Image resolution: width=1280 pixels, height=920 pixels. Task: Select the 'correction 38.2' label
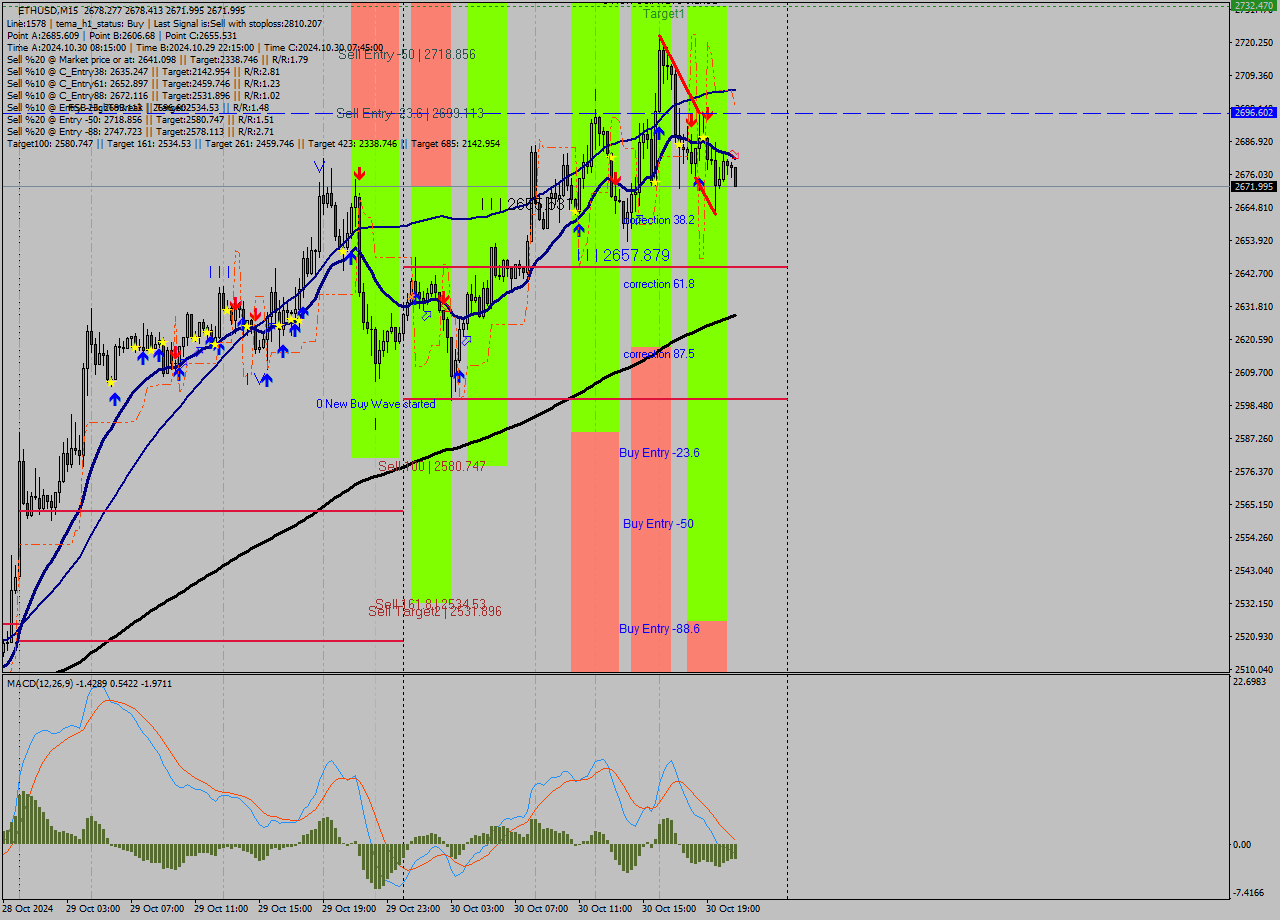(x=659, y=219)
